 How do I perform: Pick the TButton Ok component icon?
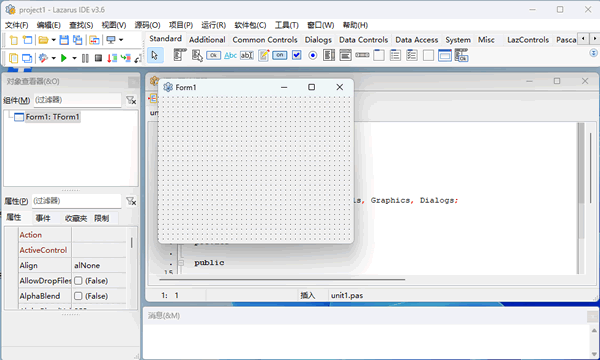(214, 55)
